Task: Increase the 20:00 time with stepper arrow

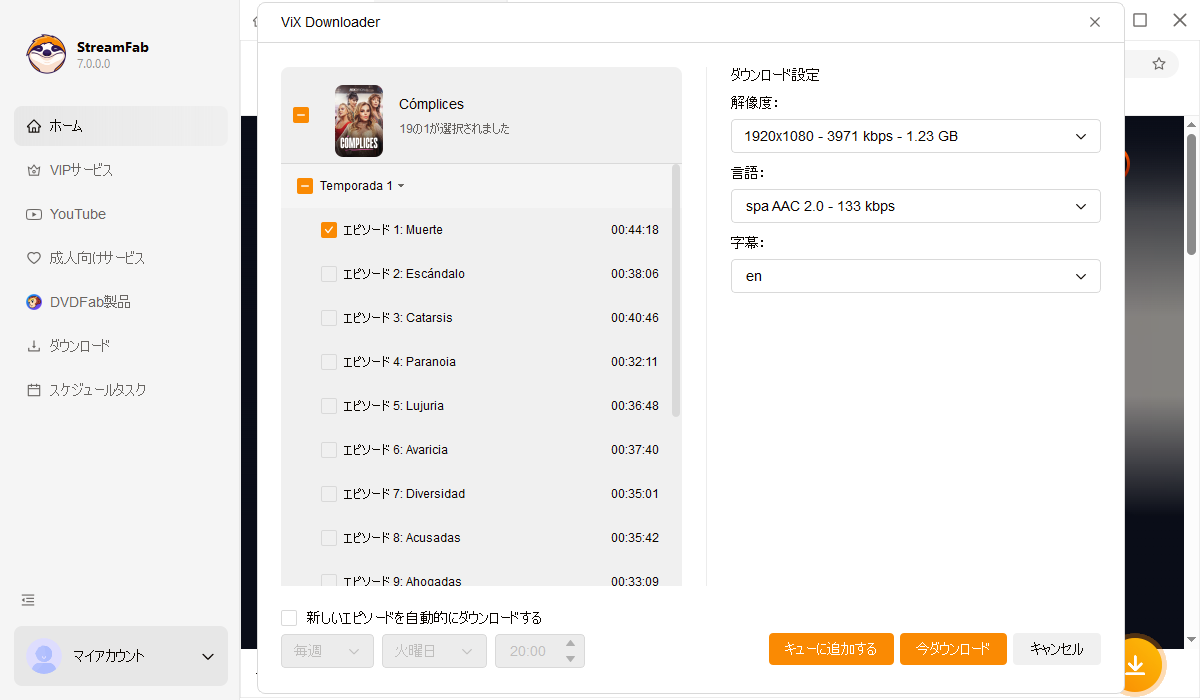Action: 570,643
